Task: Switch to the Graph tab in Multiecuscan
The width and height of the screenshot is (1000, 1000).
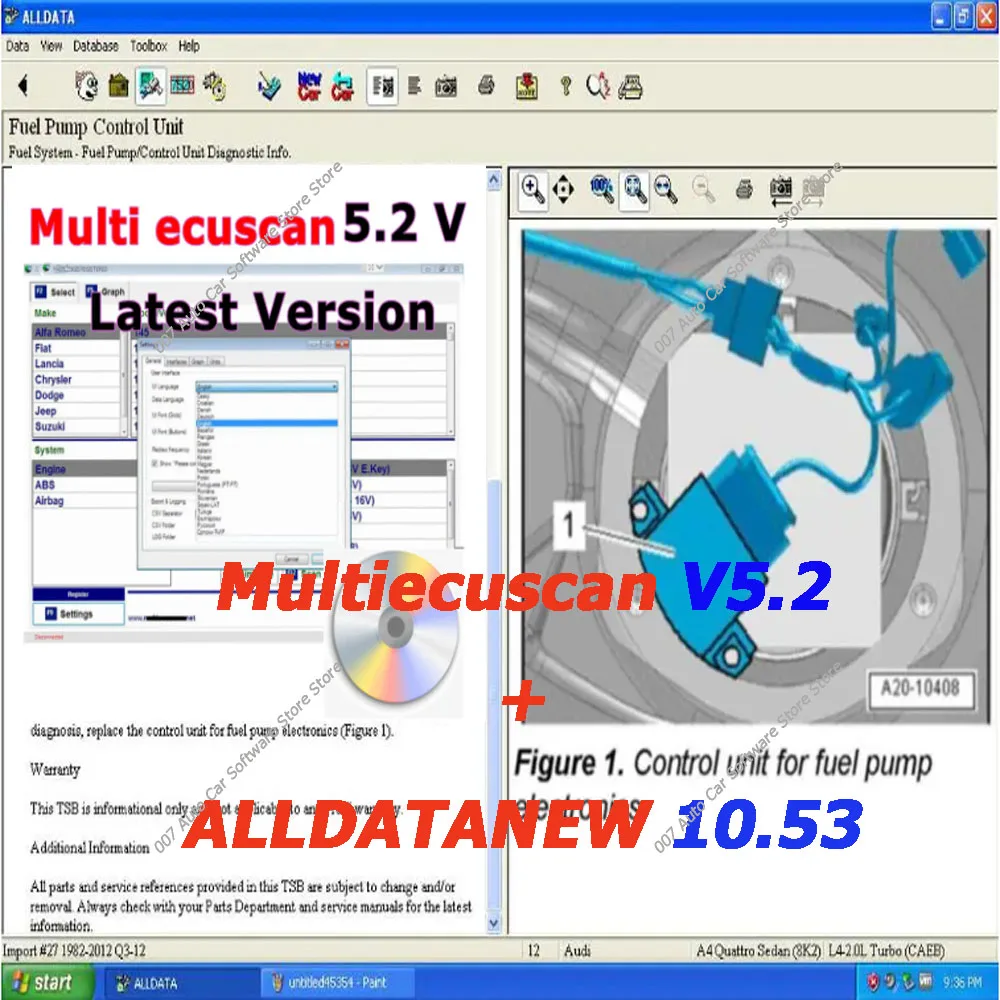Action: pyautogui.click(x=110, y=291)
